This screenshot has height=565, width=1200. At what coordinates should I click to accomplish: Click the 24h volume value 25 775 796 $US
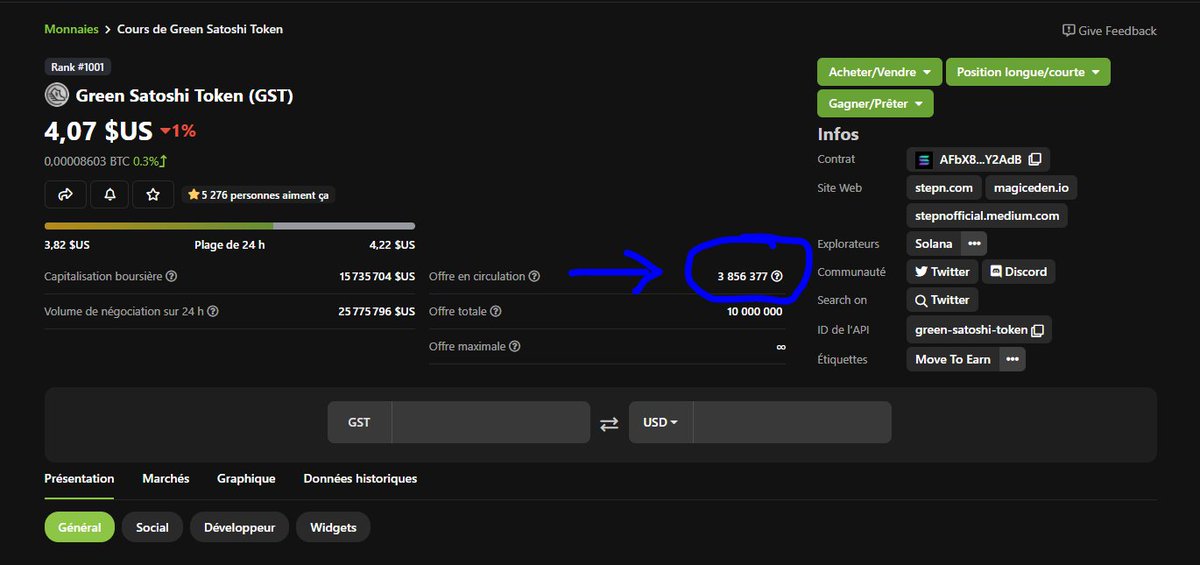[377, 311]
